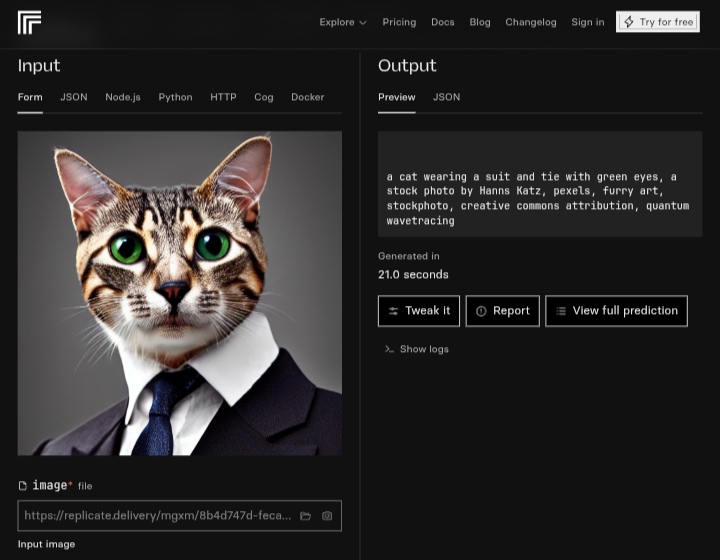Select the HTTP tab
This screenshot has width=720, height=560.
pos(223,97)
